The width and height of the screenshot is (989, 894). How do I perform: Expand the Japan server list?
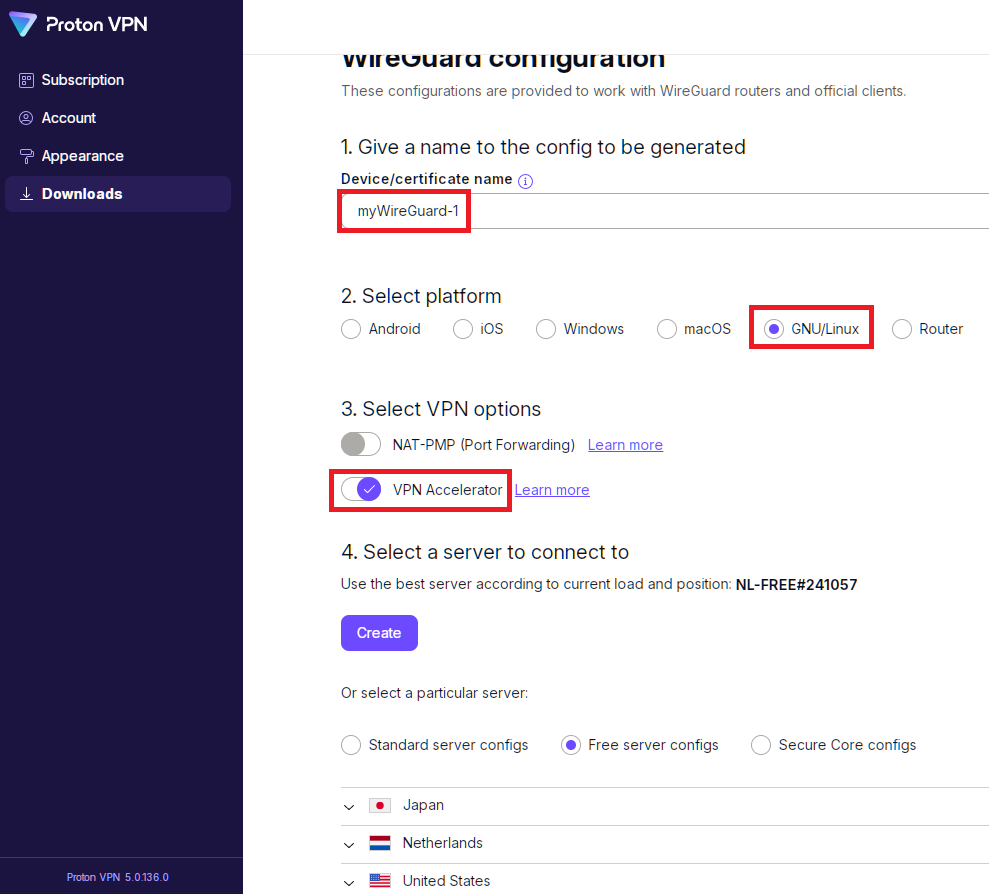click(349, 806)
